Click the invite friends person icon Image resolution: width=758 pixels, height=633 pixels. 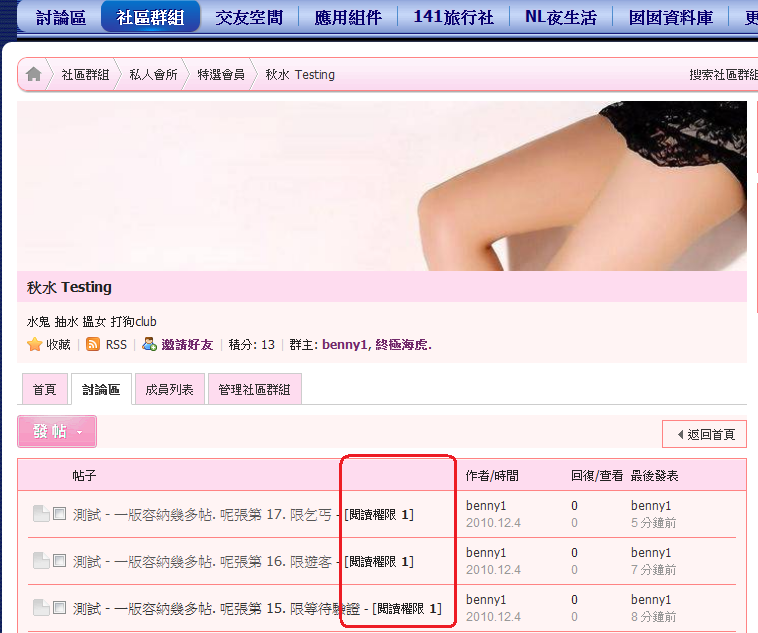coord(149,344)
